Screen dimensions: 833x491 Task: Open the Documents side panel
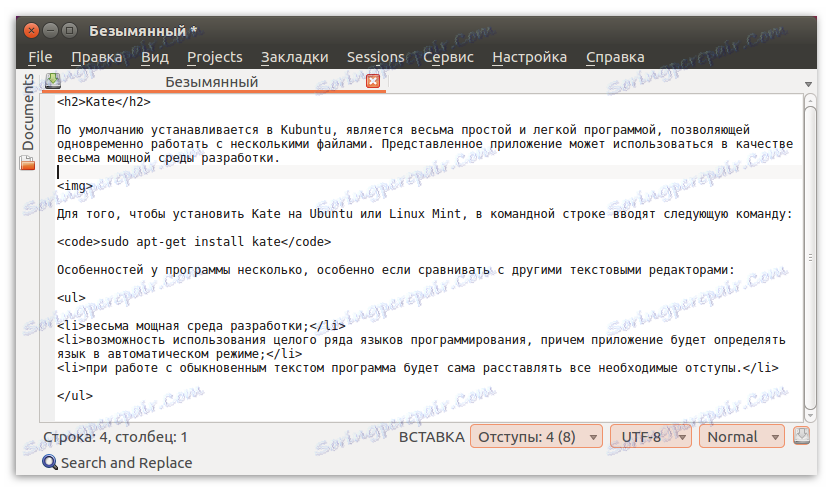pyautogui.click(x=28, y=112)
